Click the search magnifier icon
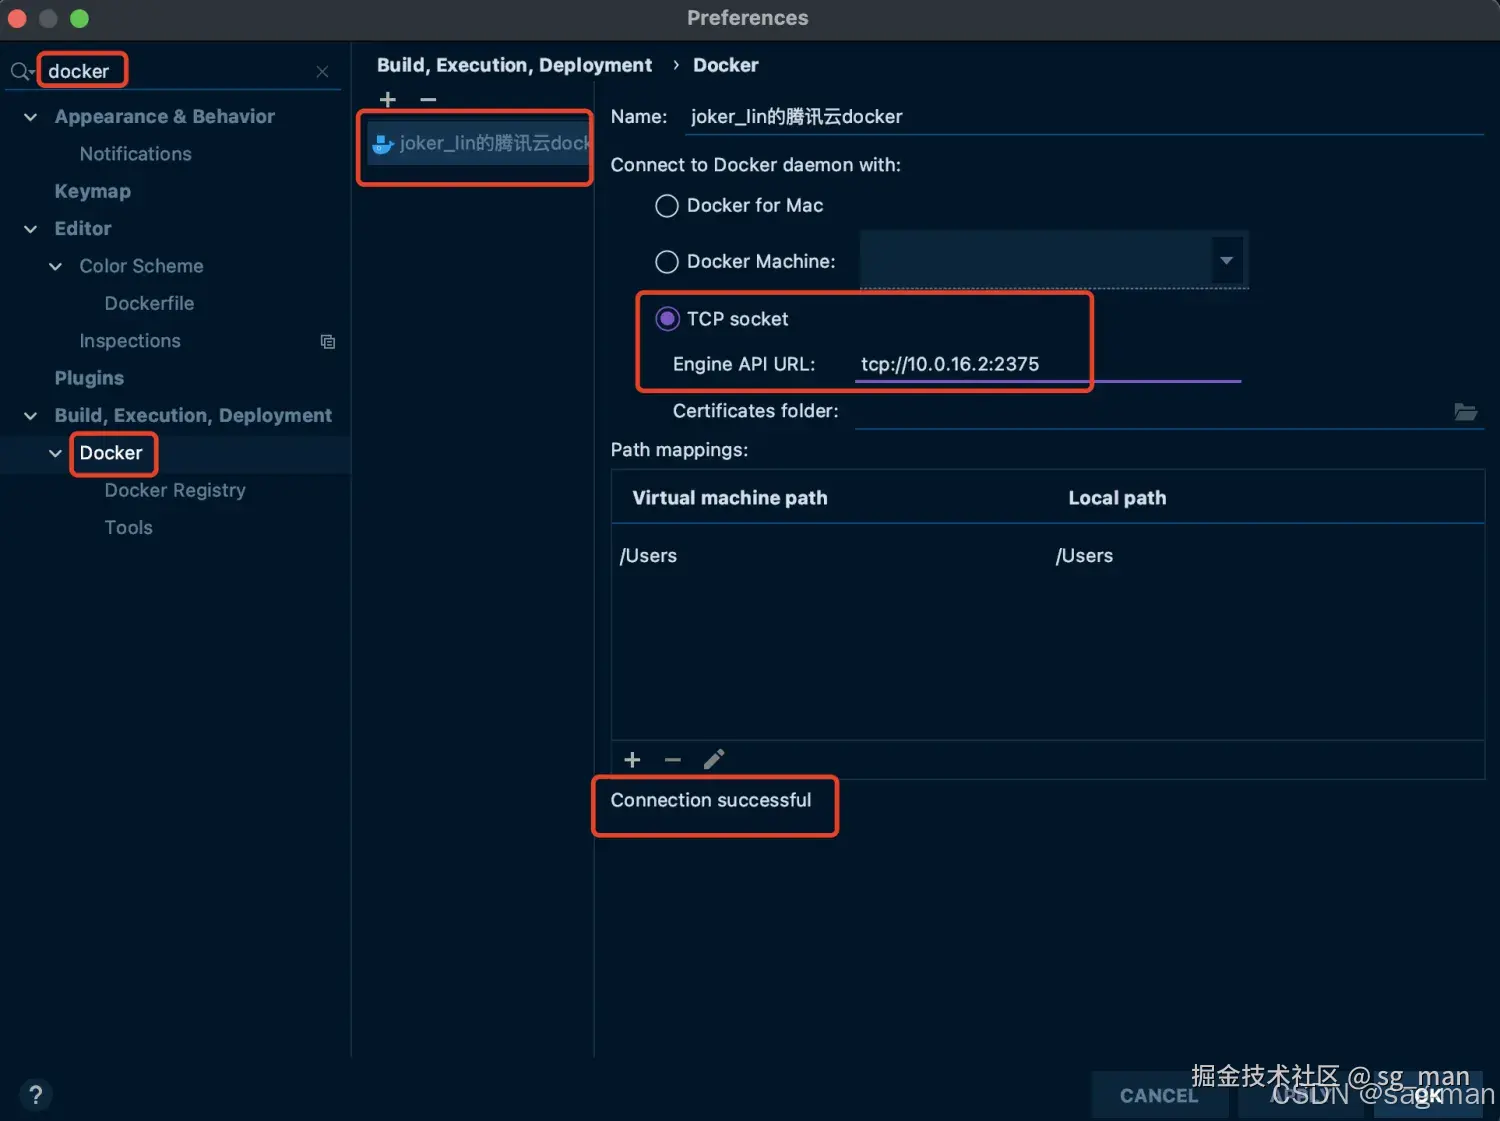1500x1121 pixels. click(x=20, y=72)
